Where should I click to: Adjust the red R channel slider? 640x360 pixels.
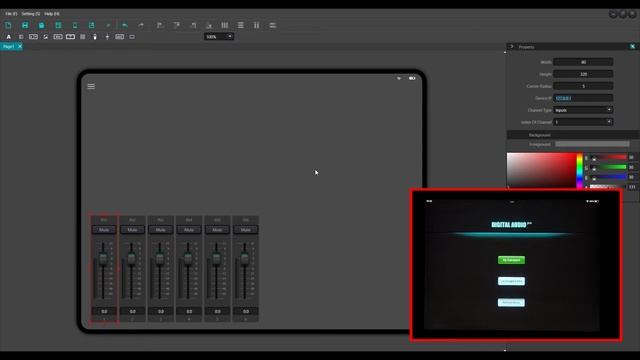608,158
